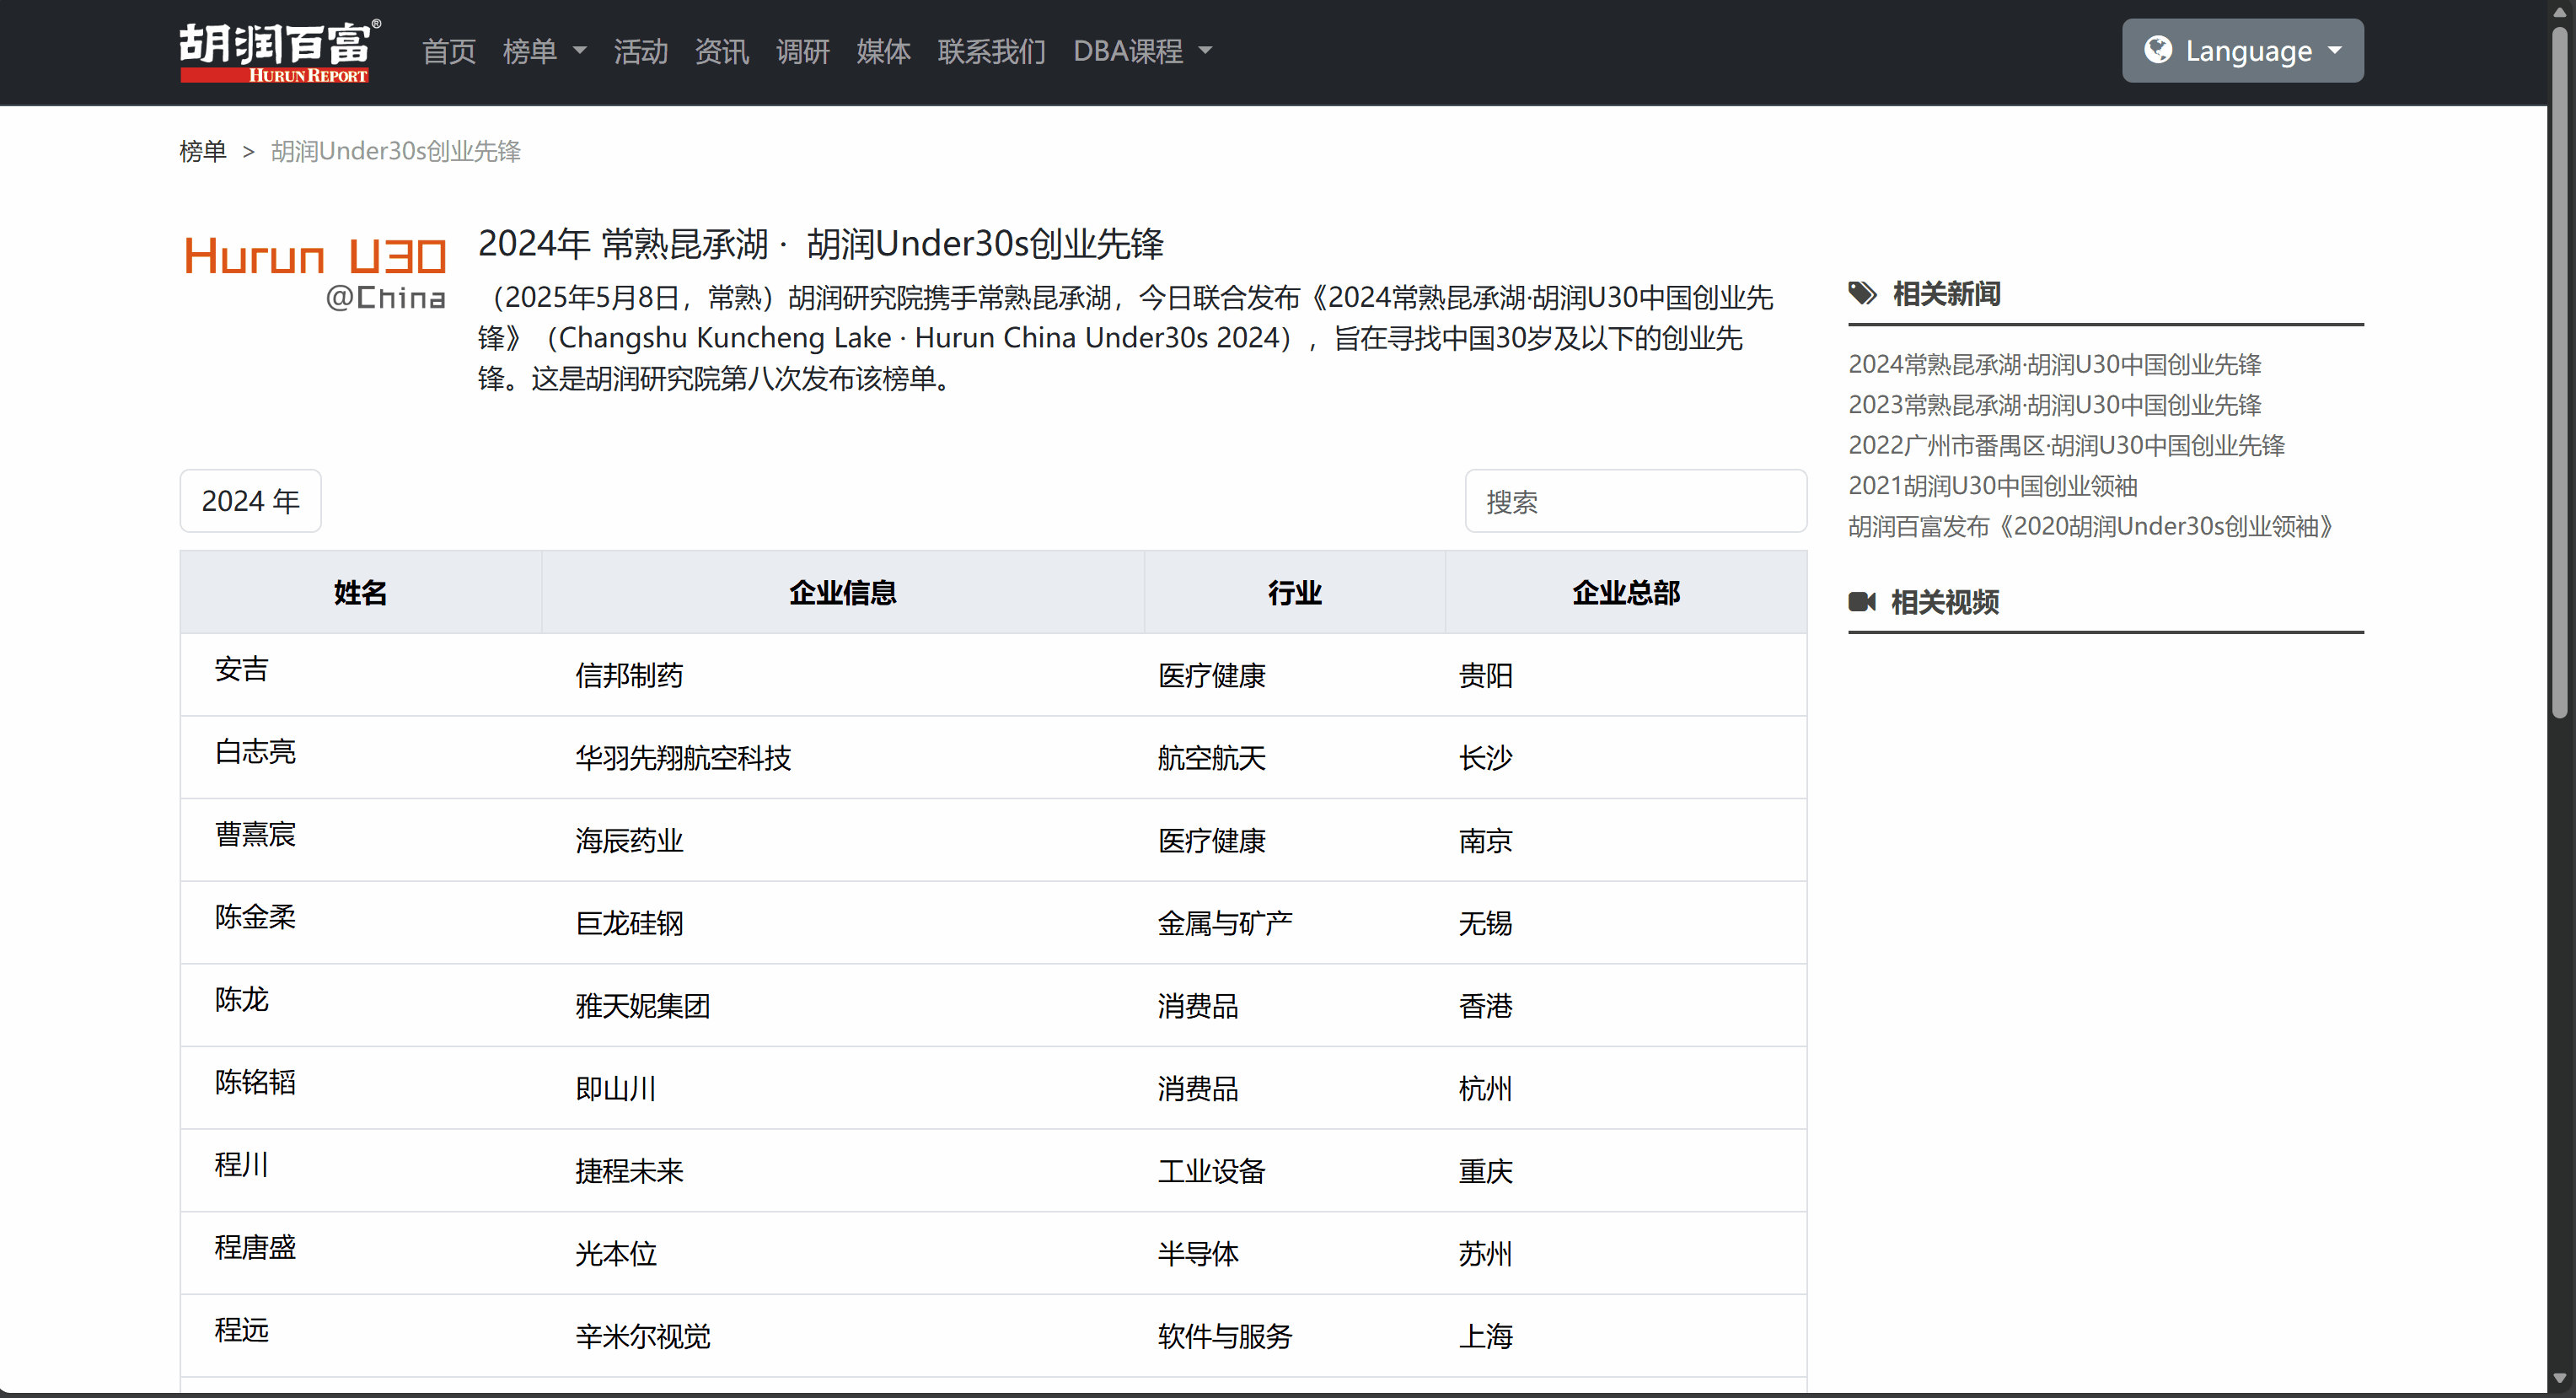The width and height of the screenshot is (2576, 1398).
Task: Click the globe icon in Language button
Action: [x=2158, y=50]
